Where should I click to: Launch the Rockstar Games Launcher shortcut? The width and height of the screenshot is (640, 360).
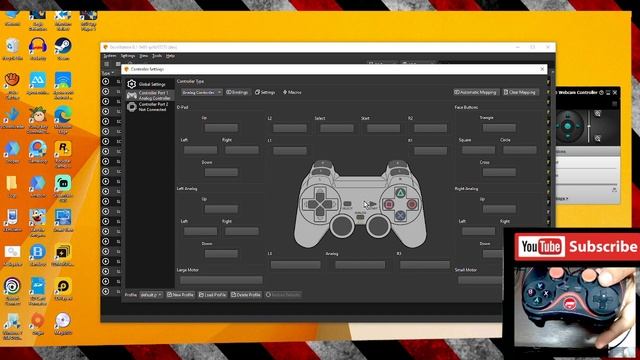point(63,153)
